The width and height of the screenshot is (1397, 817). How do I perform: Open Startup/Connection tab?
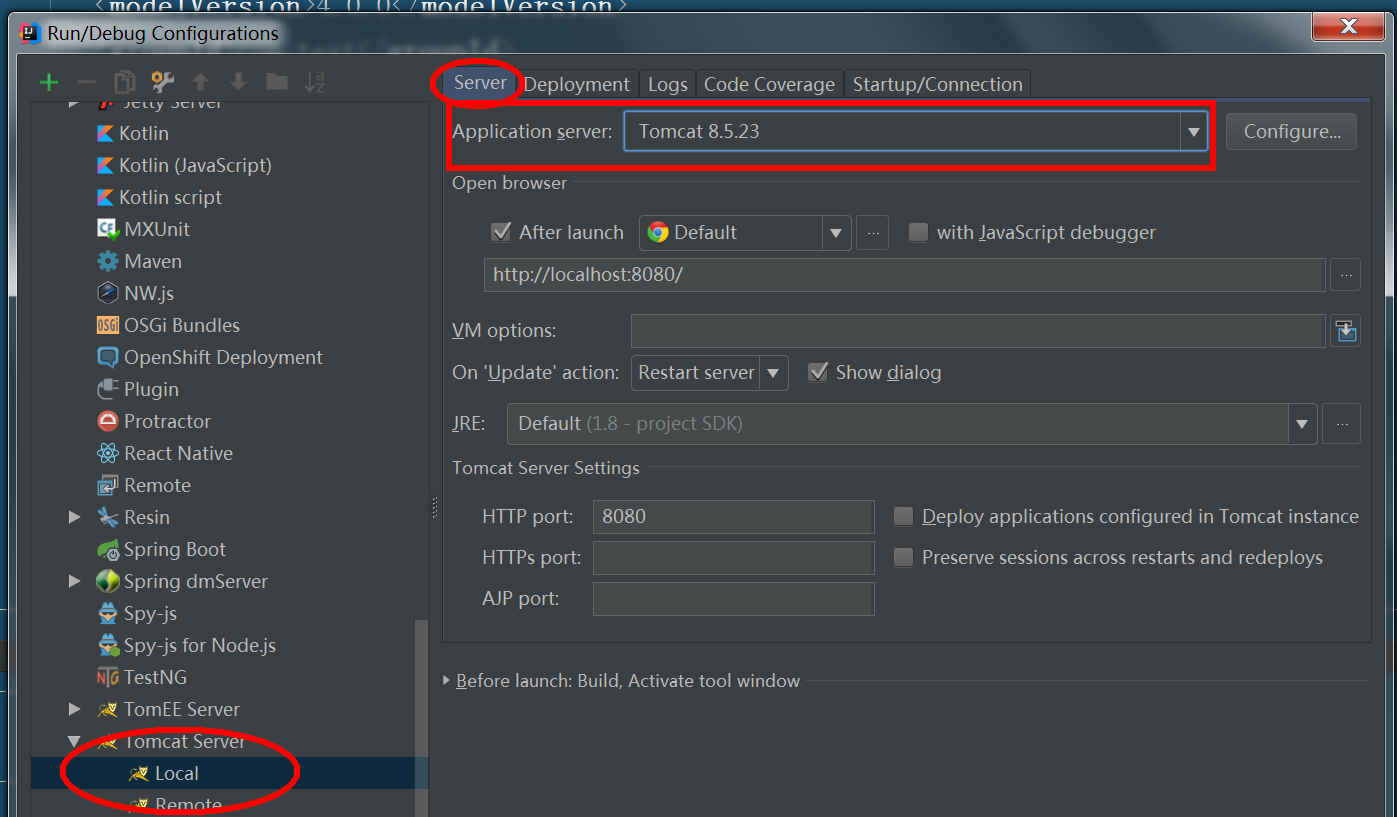[937, 85]
